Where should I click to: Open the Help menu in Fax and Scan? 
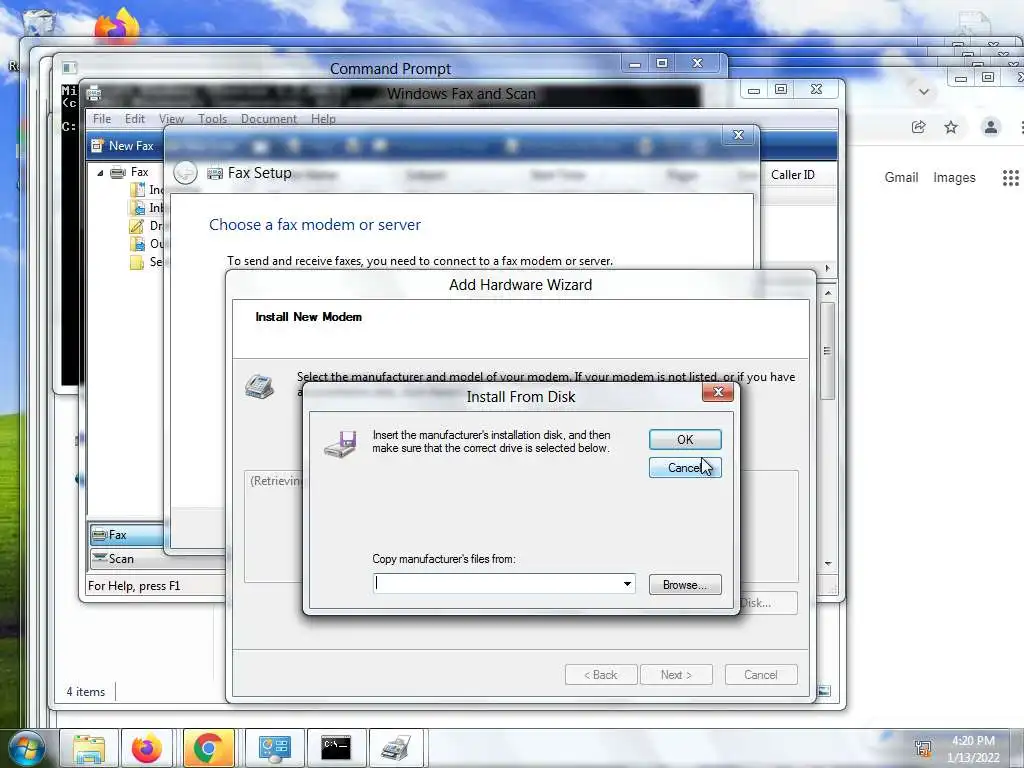[x=323, y=119]
